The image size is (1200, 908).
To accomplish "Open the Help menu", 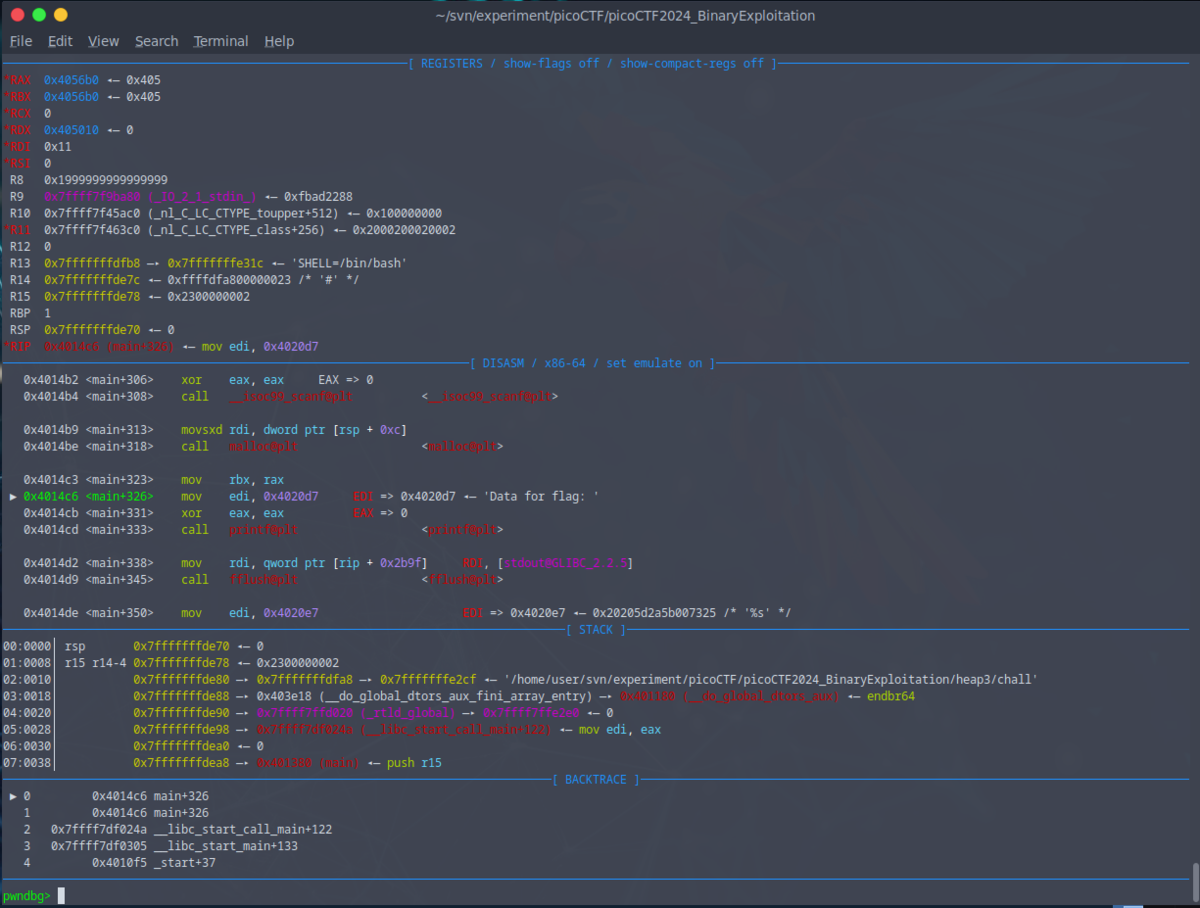I will (x=279, y=41).
